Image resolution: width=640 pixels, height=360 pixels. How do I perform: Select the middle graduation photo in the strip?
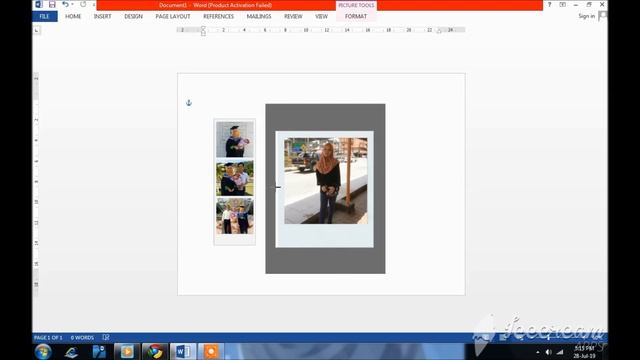[235, 178]
